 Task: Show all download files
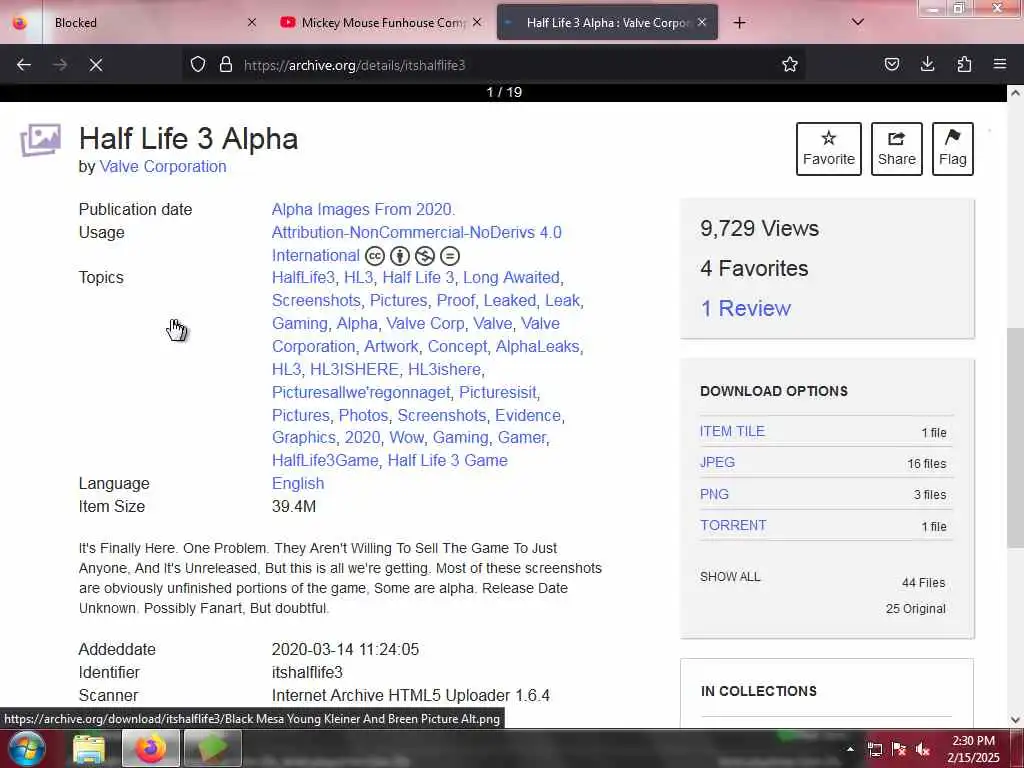730,577
